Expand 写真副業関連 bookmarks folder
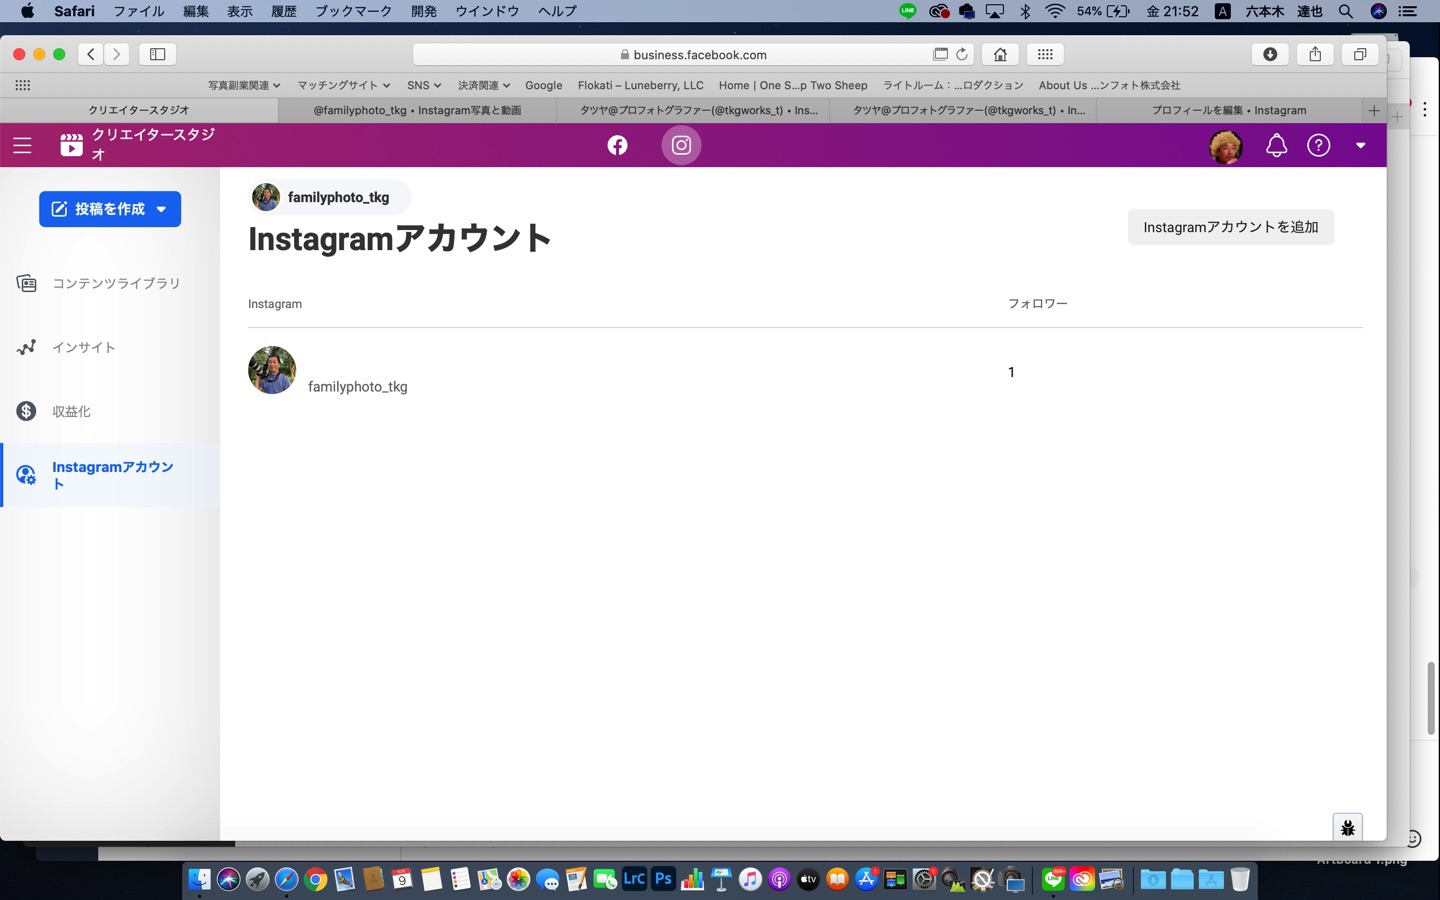Viewport: 1440px width, 900px height. click(x=243, y=86)
